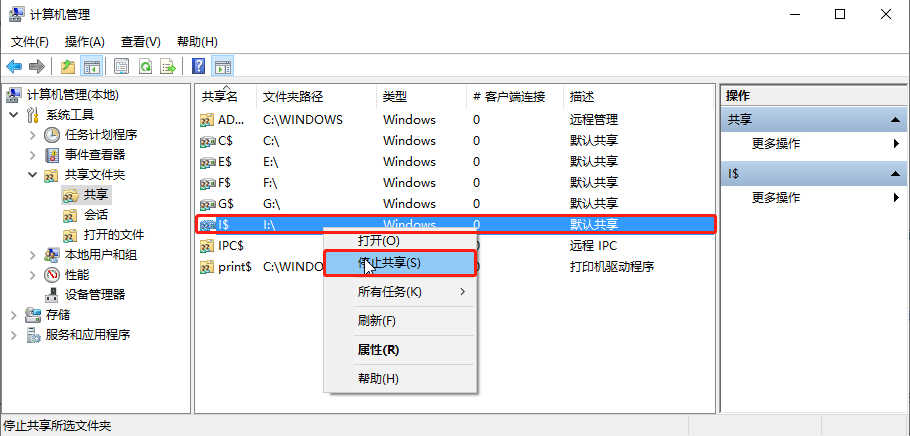Click the share icon of the E$ row
Image resolution: width=910 pixels, height=436 pixels.
(207, 162)
